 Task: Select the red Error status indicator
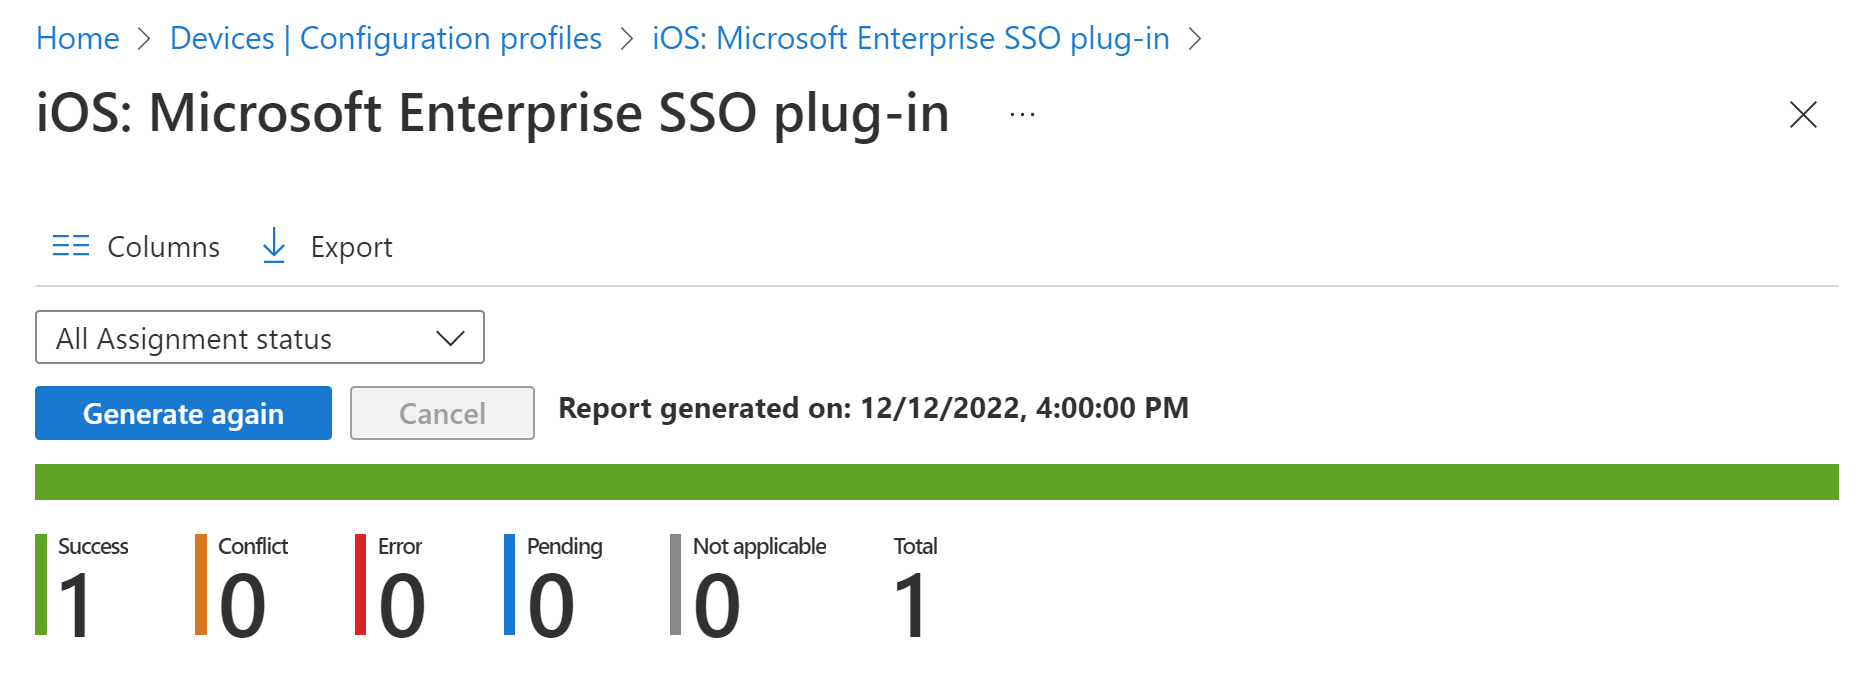tap(361, 585)
